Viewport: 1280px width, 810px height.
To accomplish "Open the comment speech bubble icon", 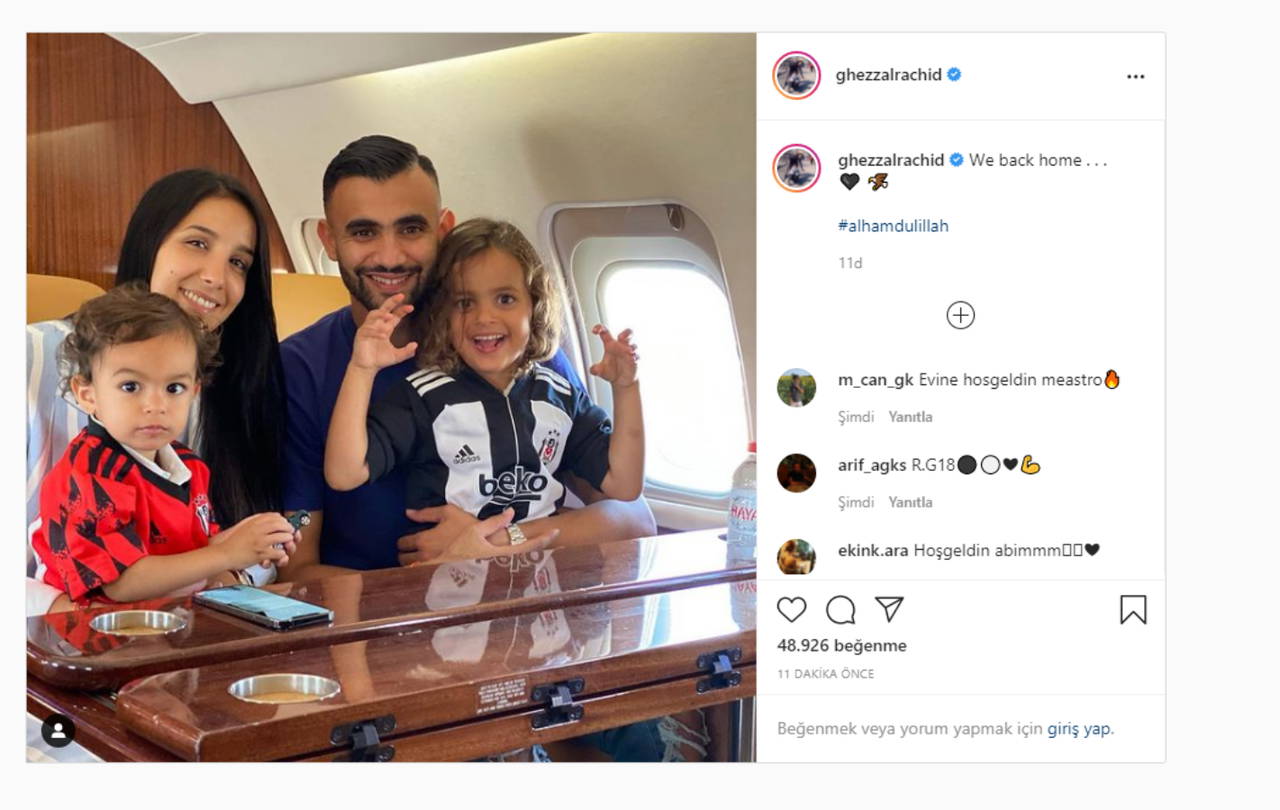I will pos(840,610).
